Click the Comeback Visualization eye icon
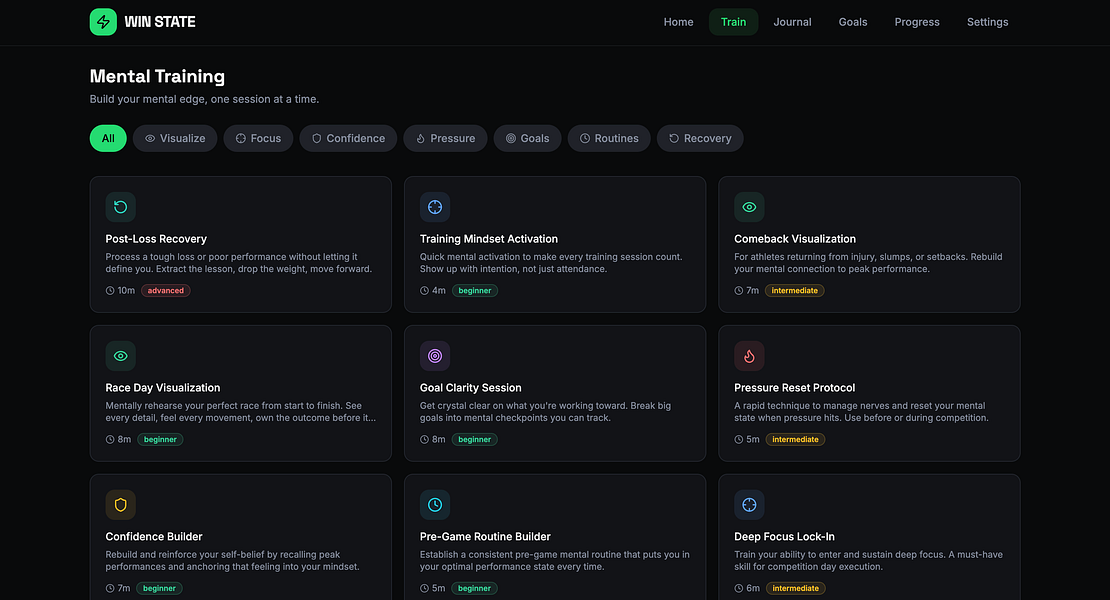The width and height of the screenshot is (1110, 600). (749, 207)
